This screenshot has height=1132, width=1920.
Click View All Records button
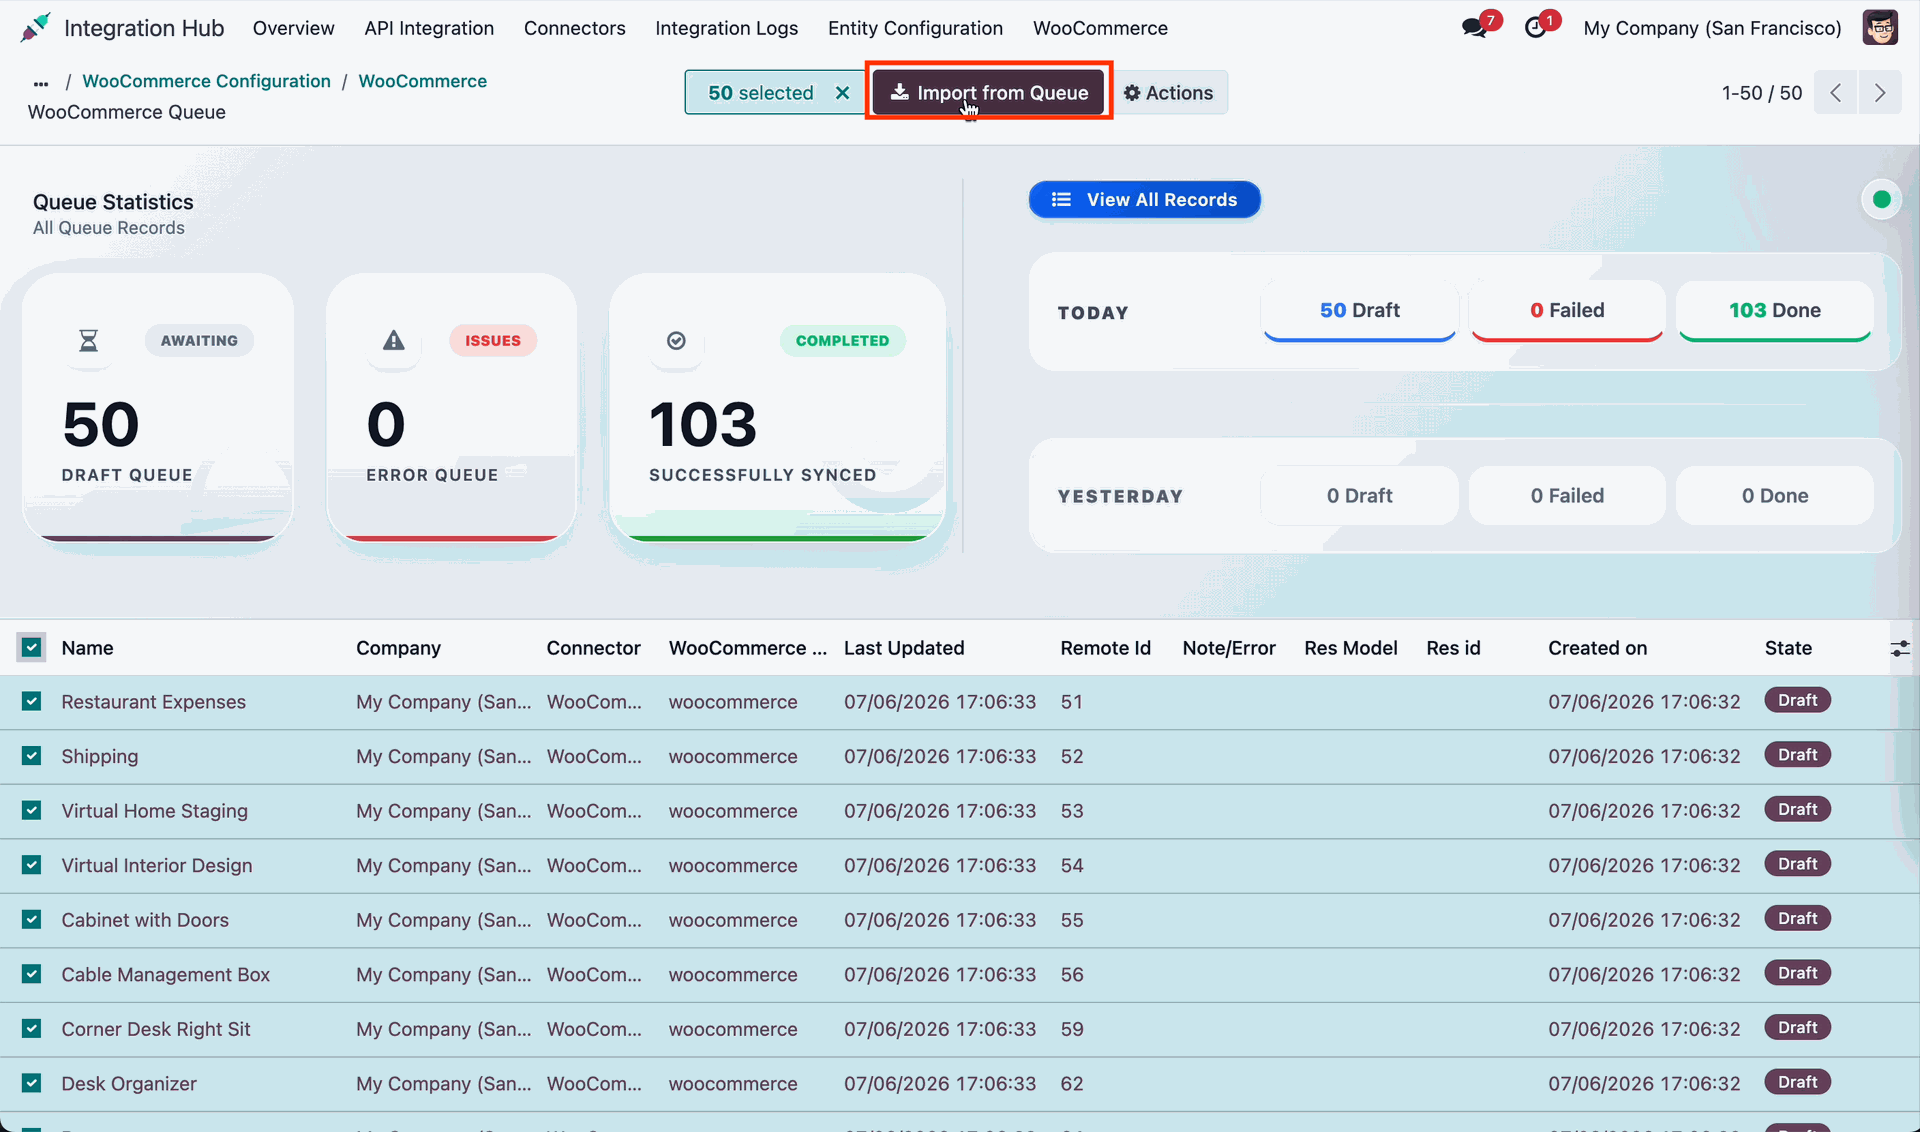(1144, 200)
